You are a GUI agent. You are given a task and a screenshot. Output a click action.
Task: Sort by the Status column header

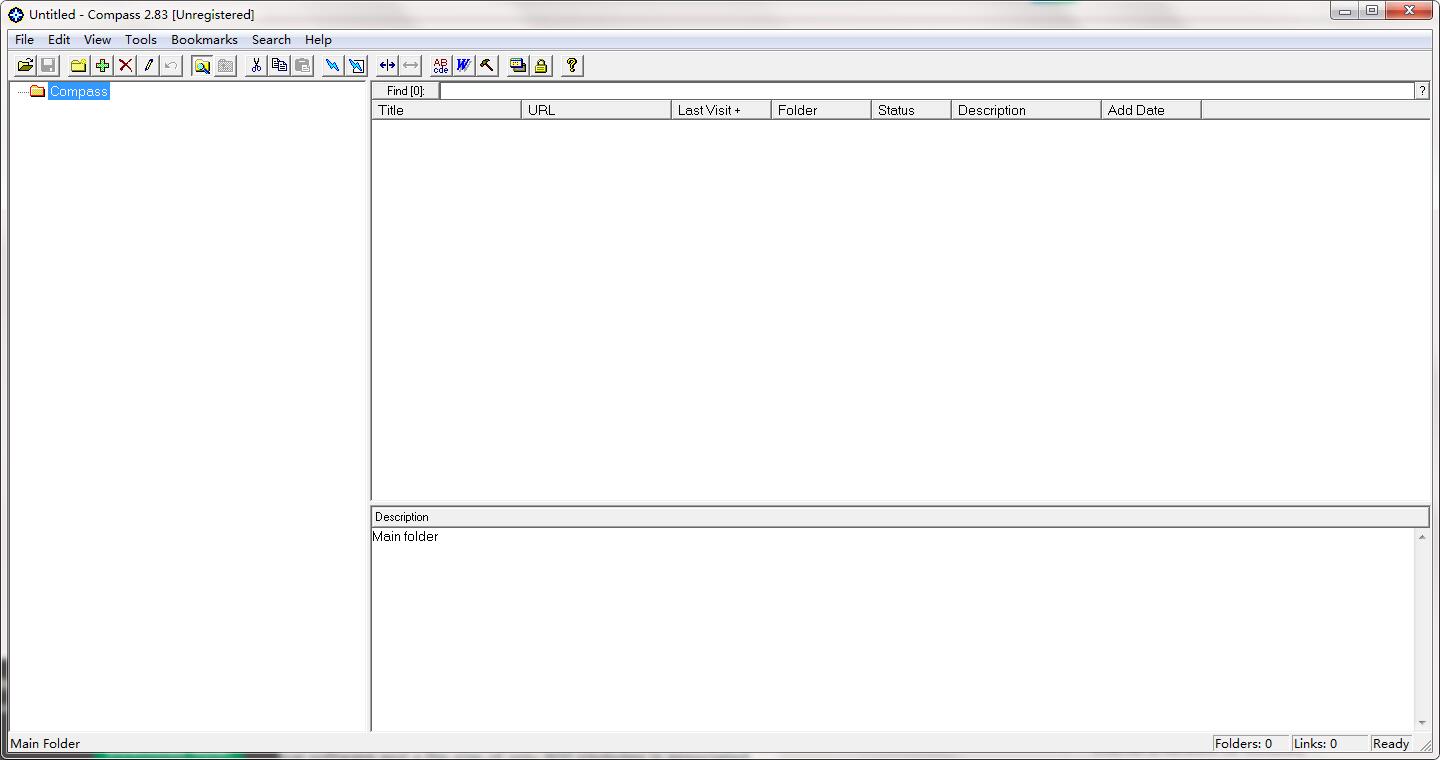click(911, 110)
